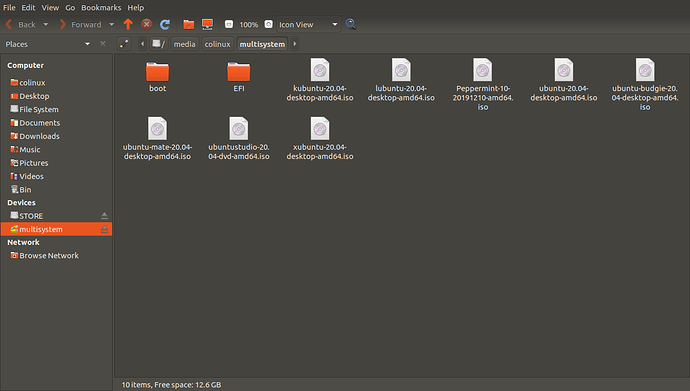Click the Stop loading icon
The height and width of the screenshot is (391, 690).
pos(147,25)
